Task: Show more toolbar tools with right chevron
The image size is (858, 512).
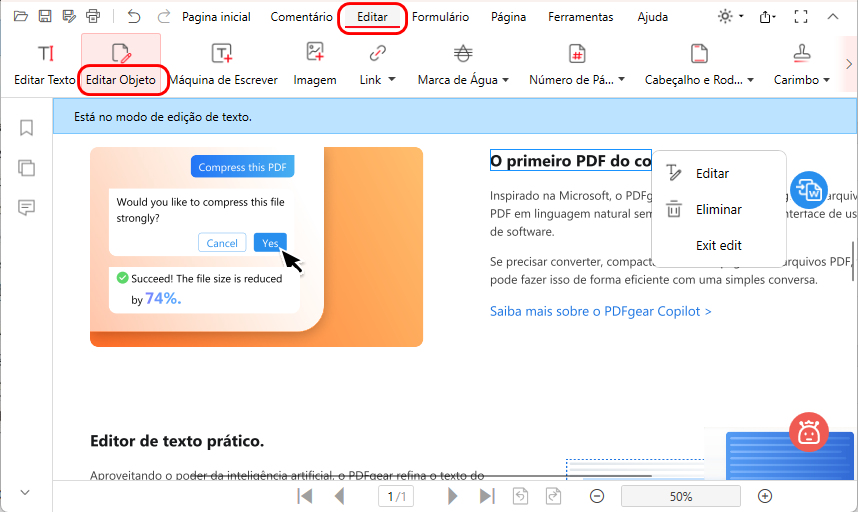Action: pyautogui.click(x=849, y=64)
